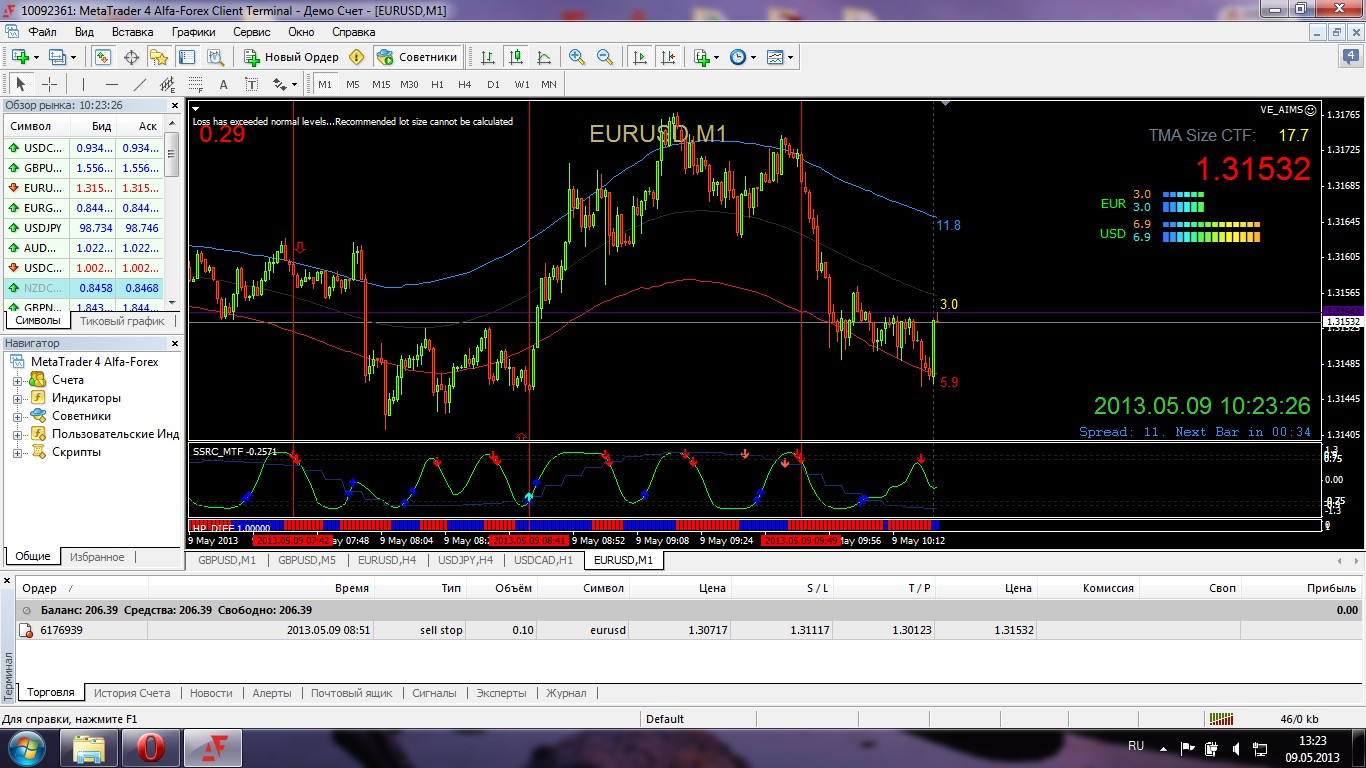Switch to the USDJPY,H4 chart tab
Screen dimensions: 1366x768
(466, 560)
